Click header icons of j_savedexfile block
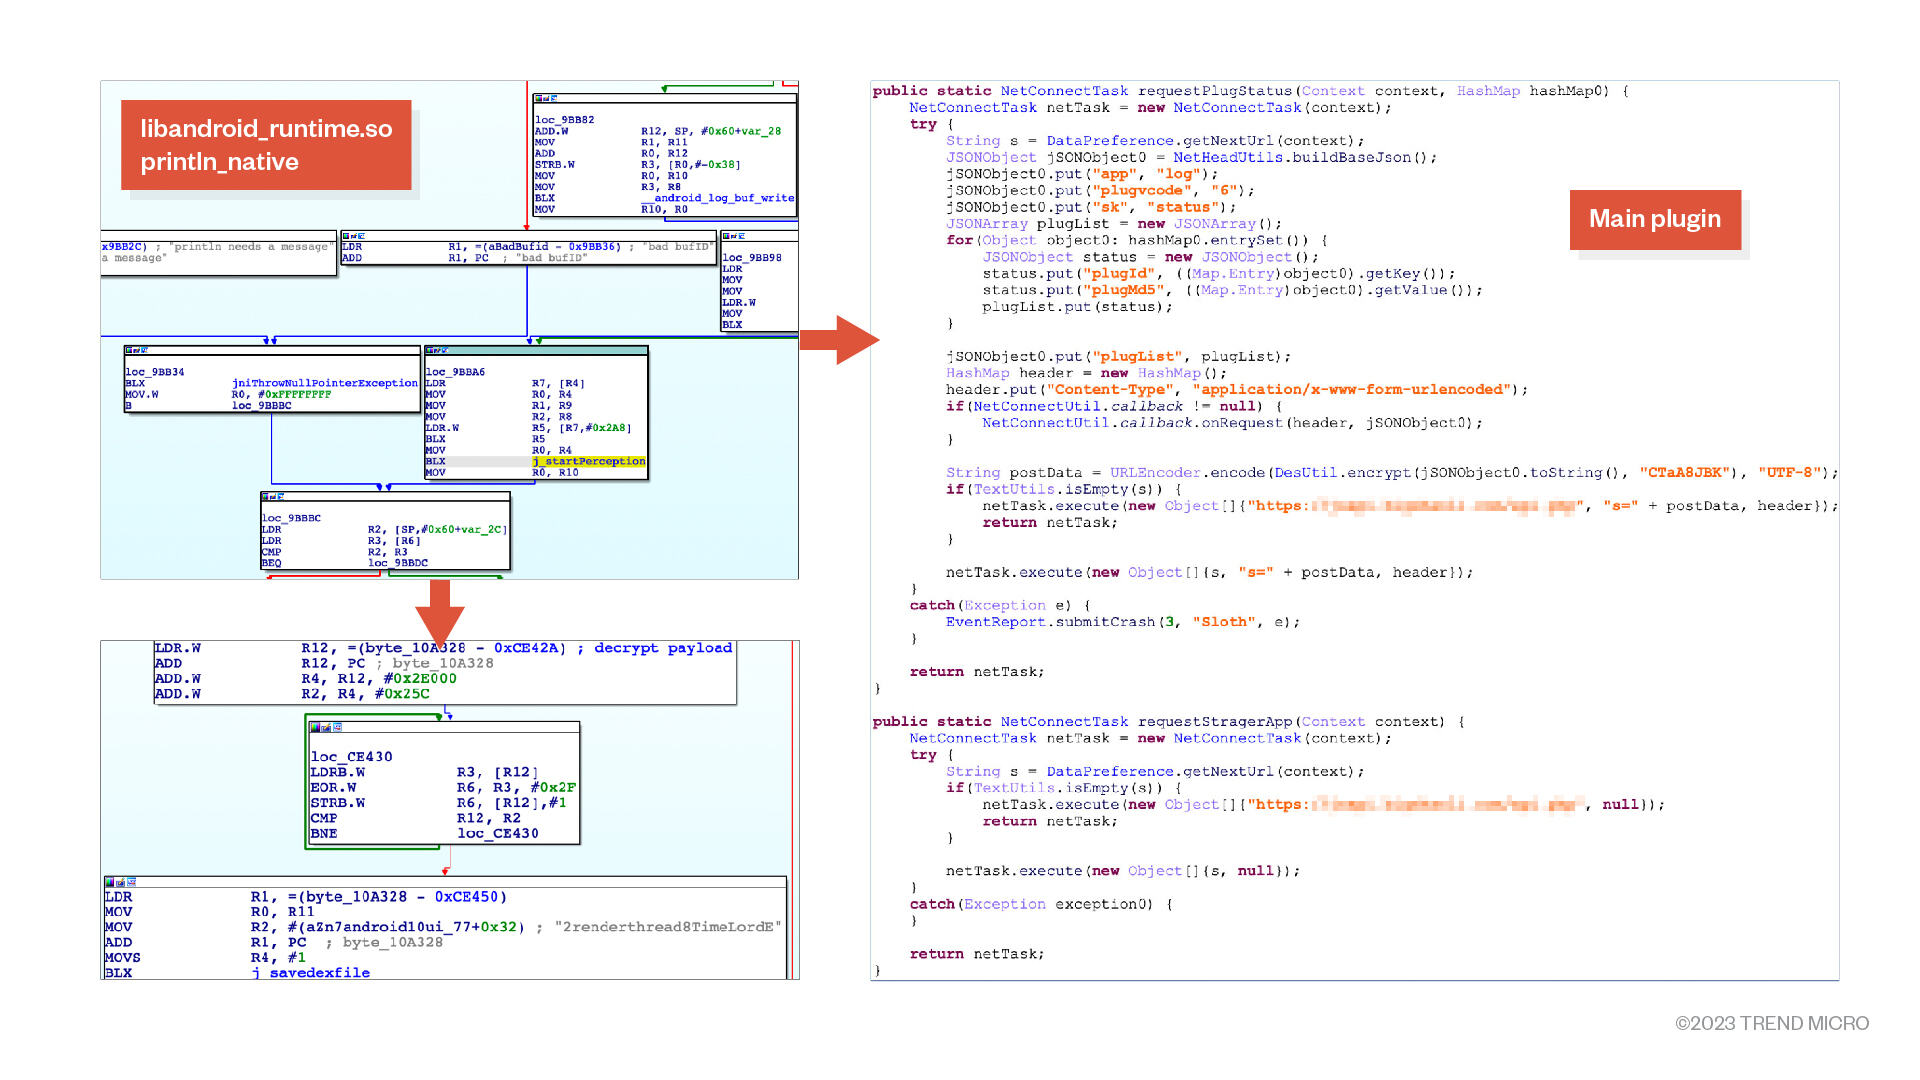 click(x=120, y=882)
